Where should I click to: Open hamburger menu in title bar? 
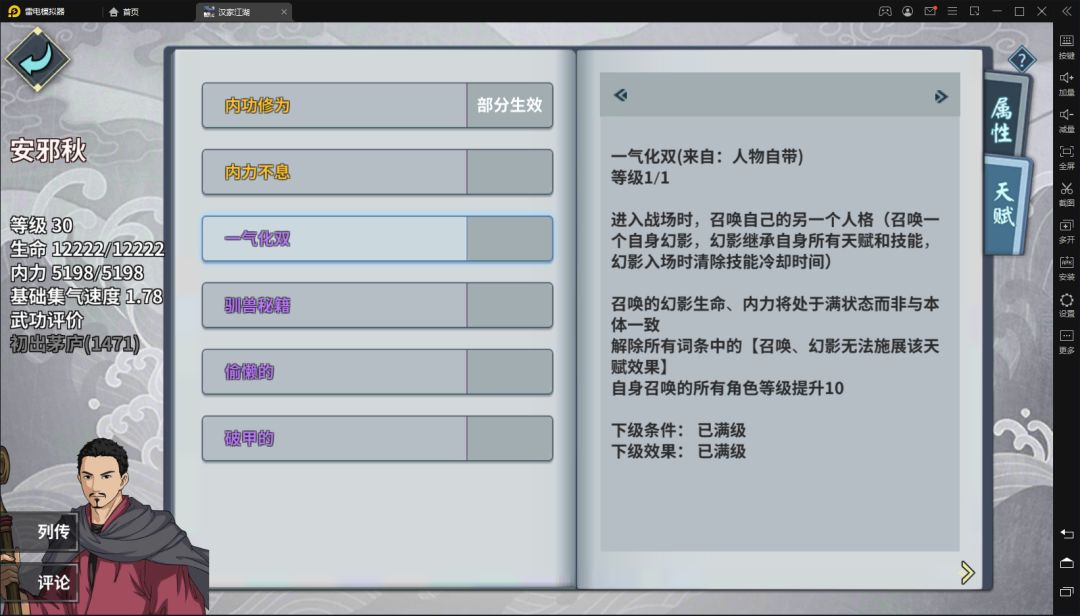point(952,11)
